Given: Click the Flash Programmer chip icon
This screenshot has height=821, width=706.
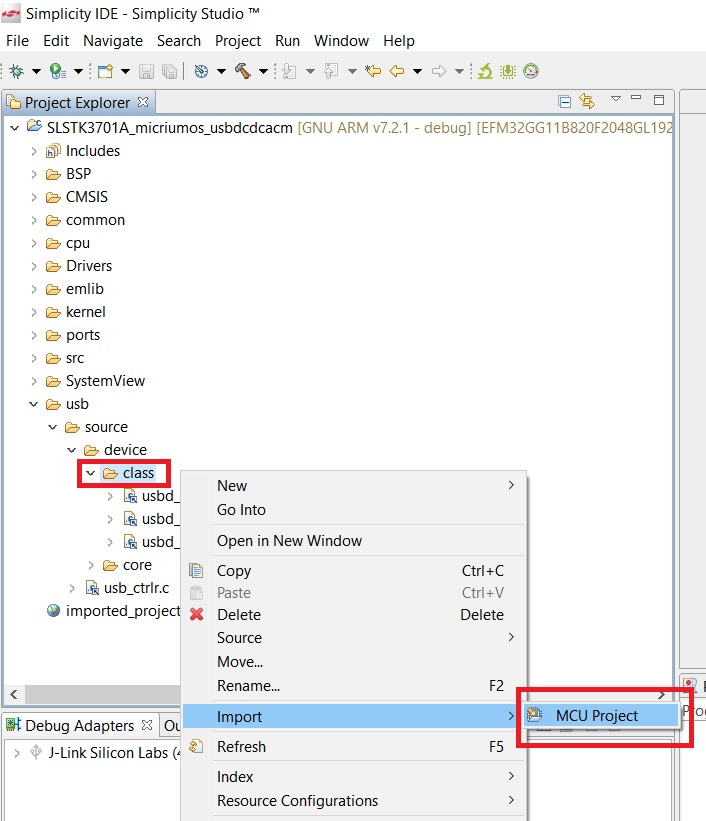Looking at the screenshot, I should pos(508,71).
